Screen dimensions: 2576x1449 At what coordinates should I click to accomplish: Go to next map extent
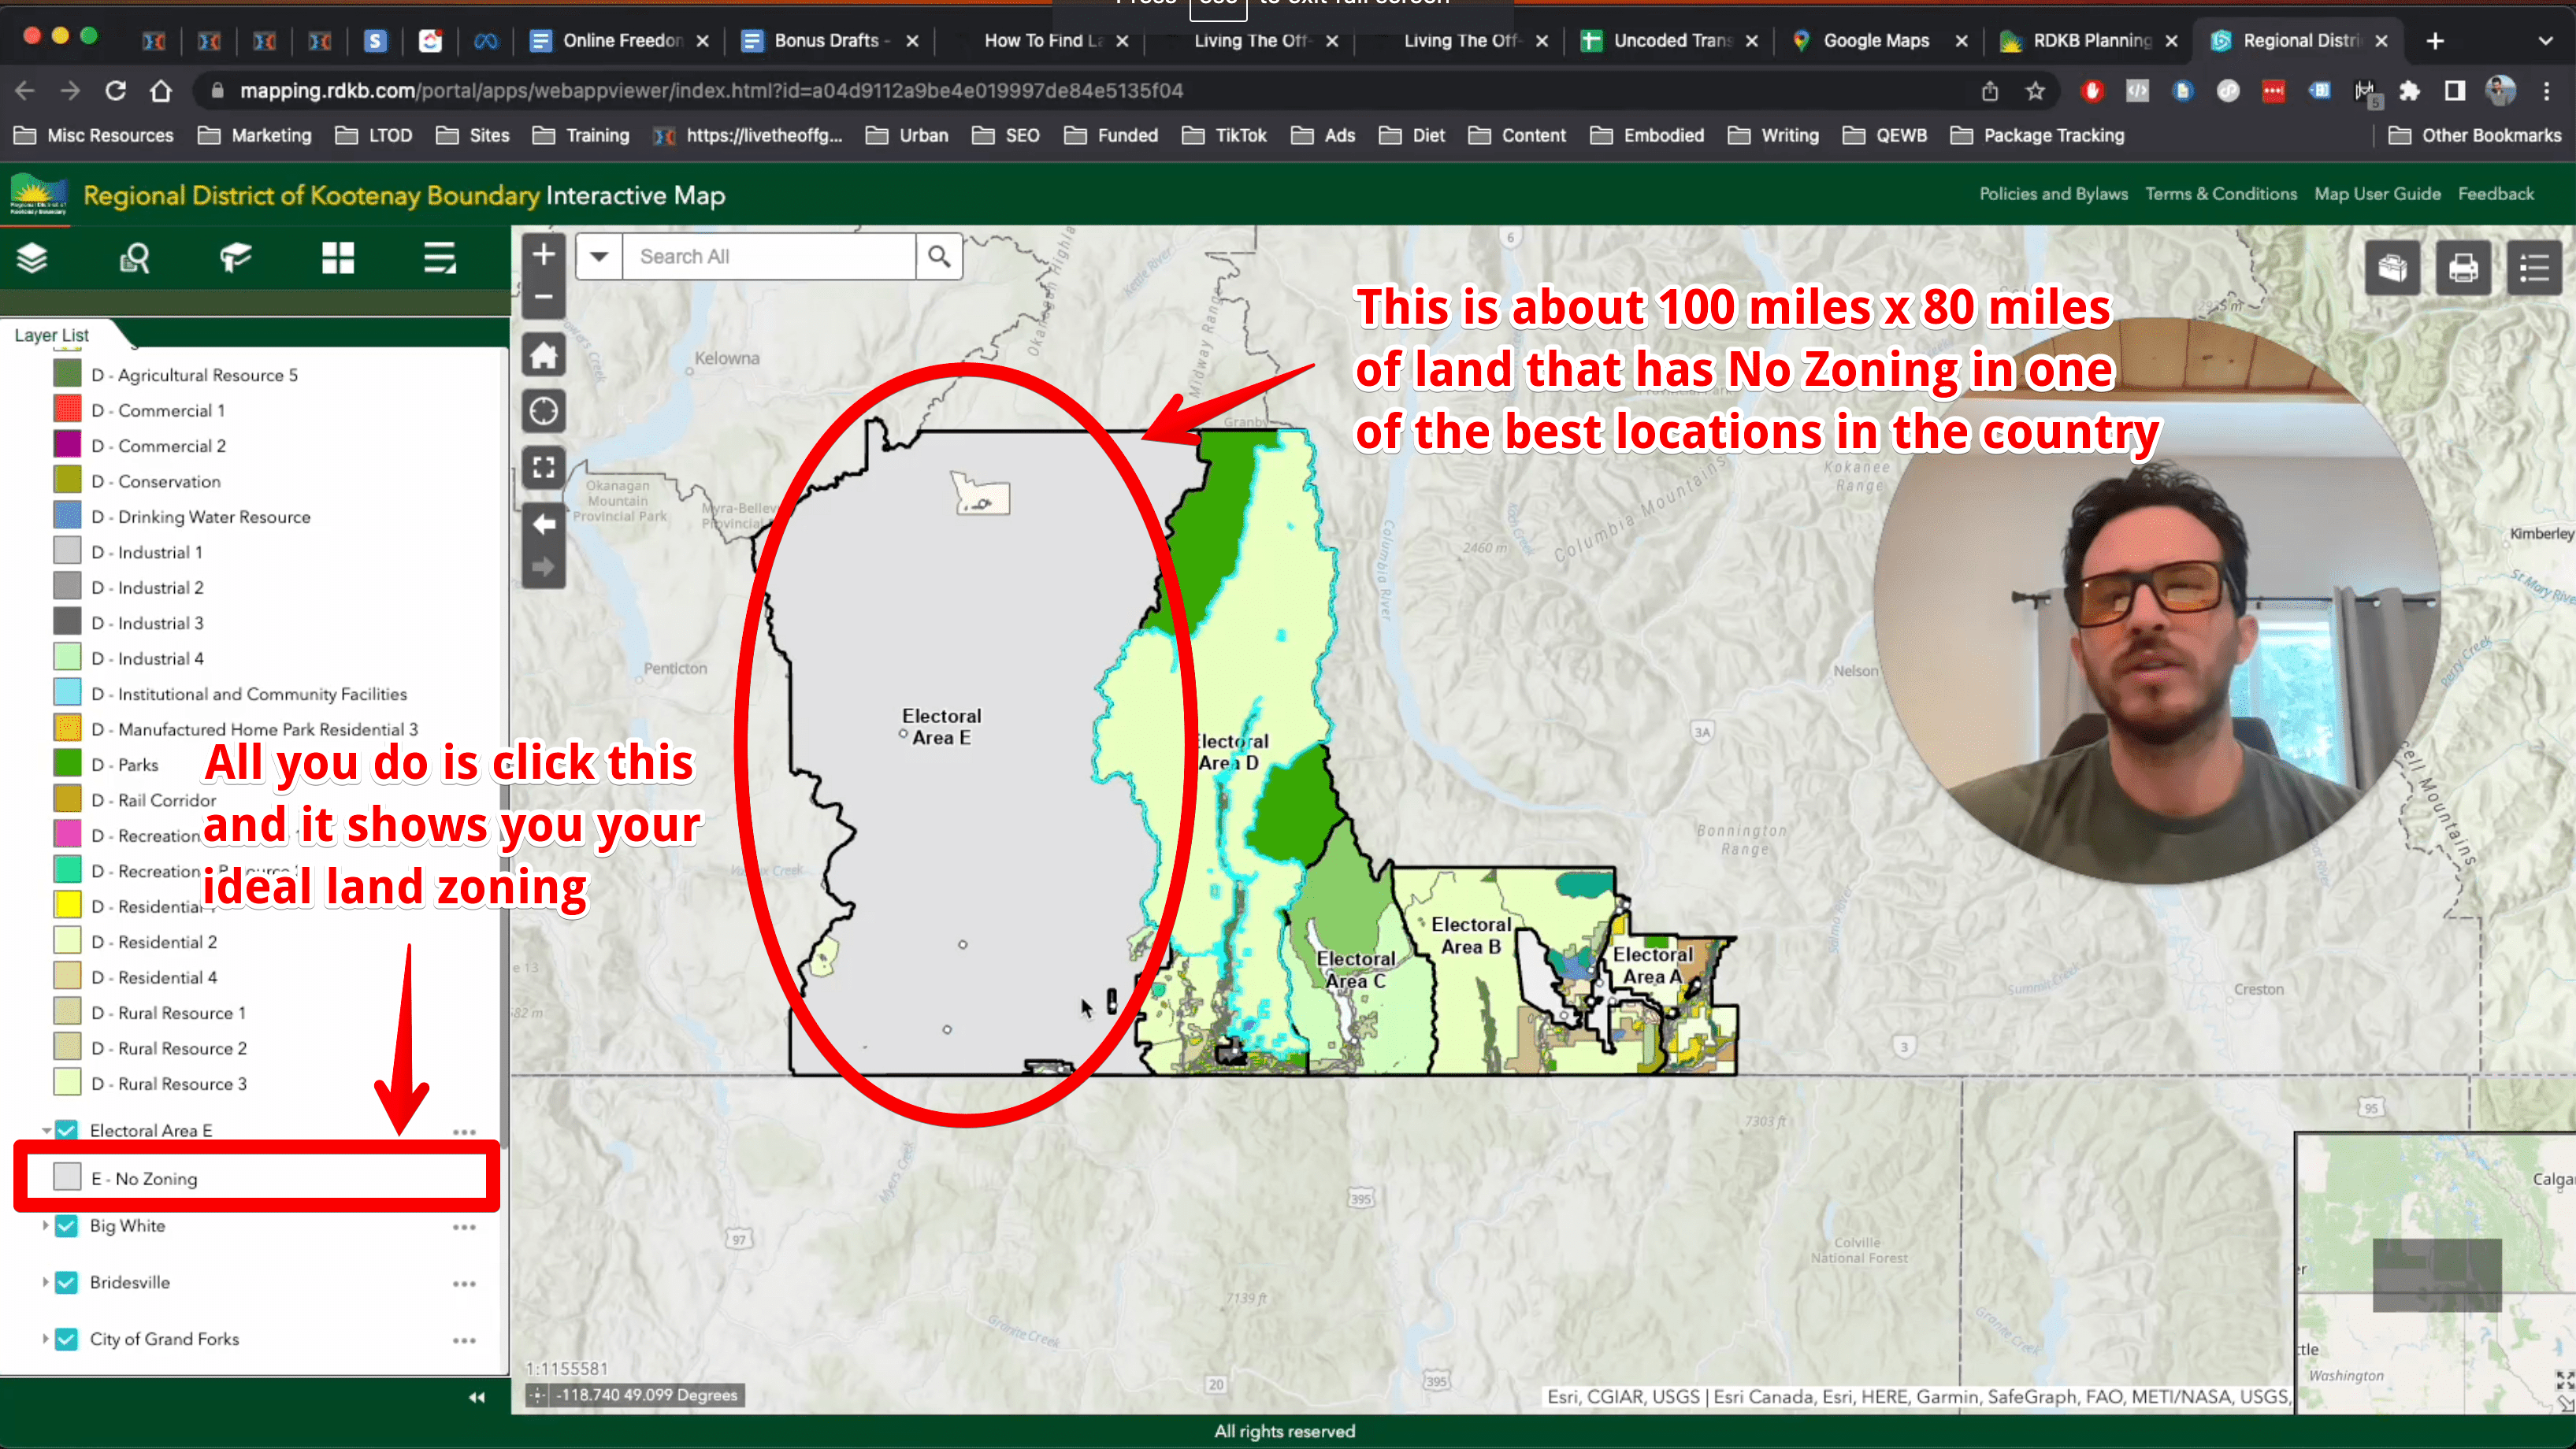pyautogui.click(x=543, y=567)
